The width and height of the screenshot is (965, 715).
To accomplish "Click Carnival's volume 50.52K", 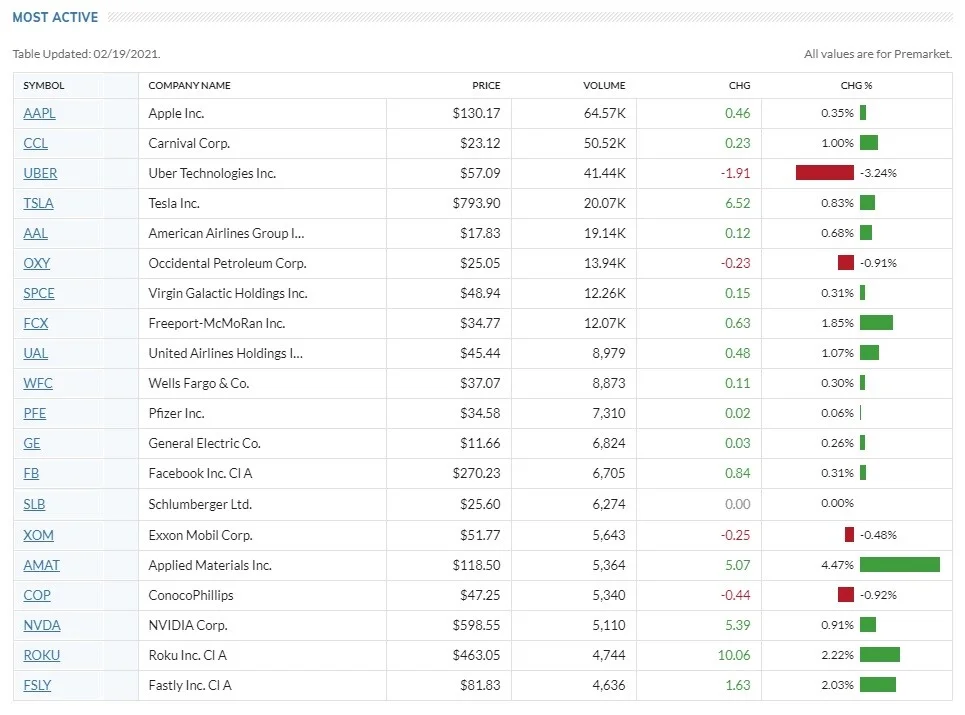I will point(604,143).
